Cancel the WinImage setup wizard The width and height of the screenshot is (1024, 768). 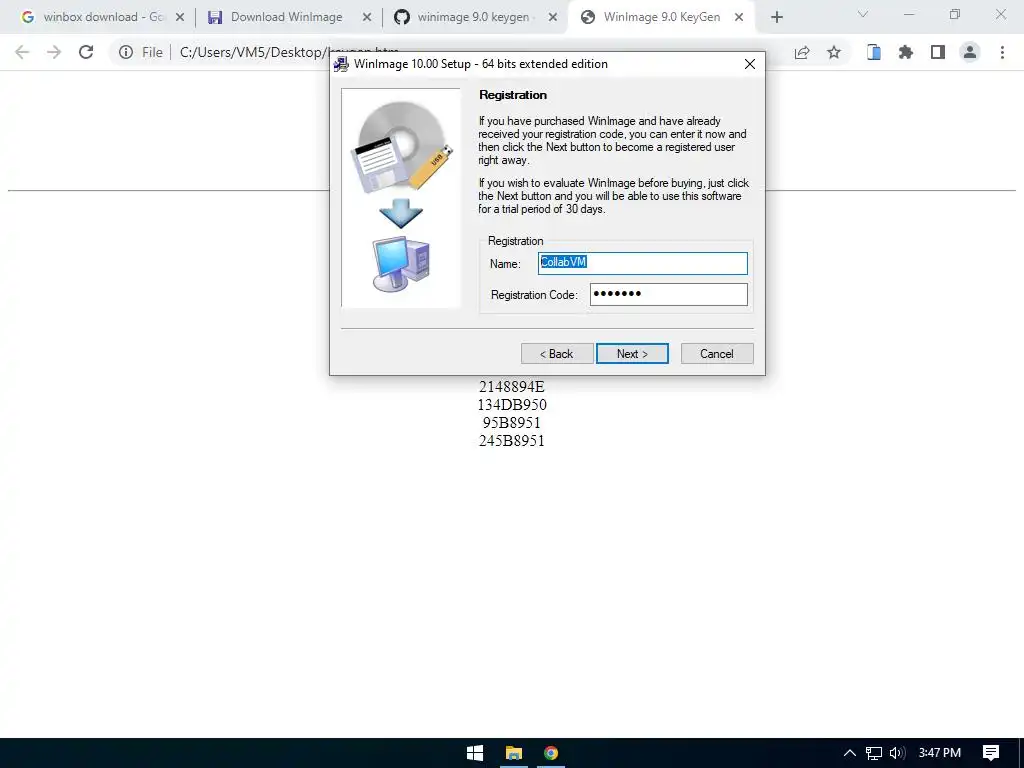click(716, 353)
